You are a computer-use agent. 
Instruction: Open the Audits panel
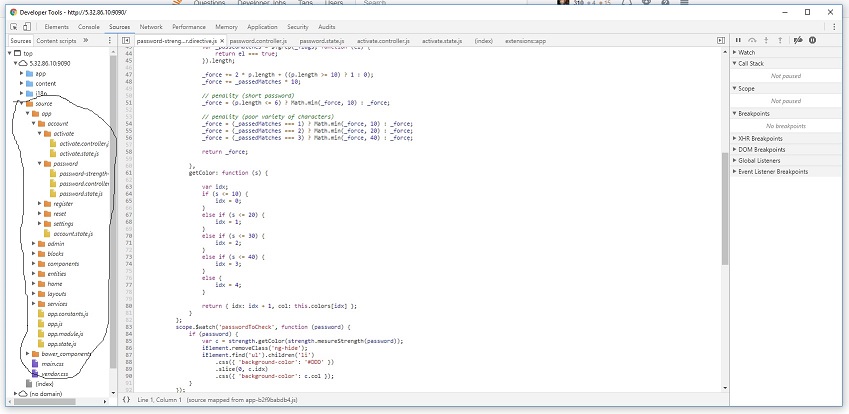click(326, 27)
